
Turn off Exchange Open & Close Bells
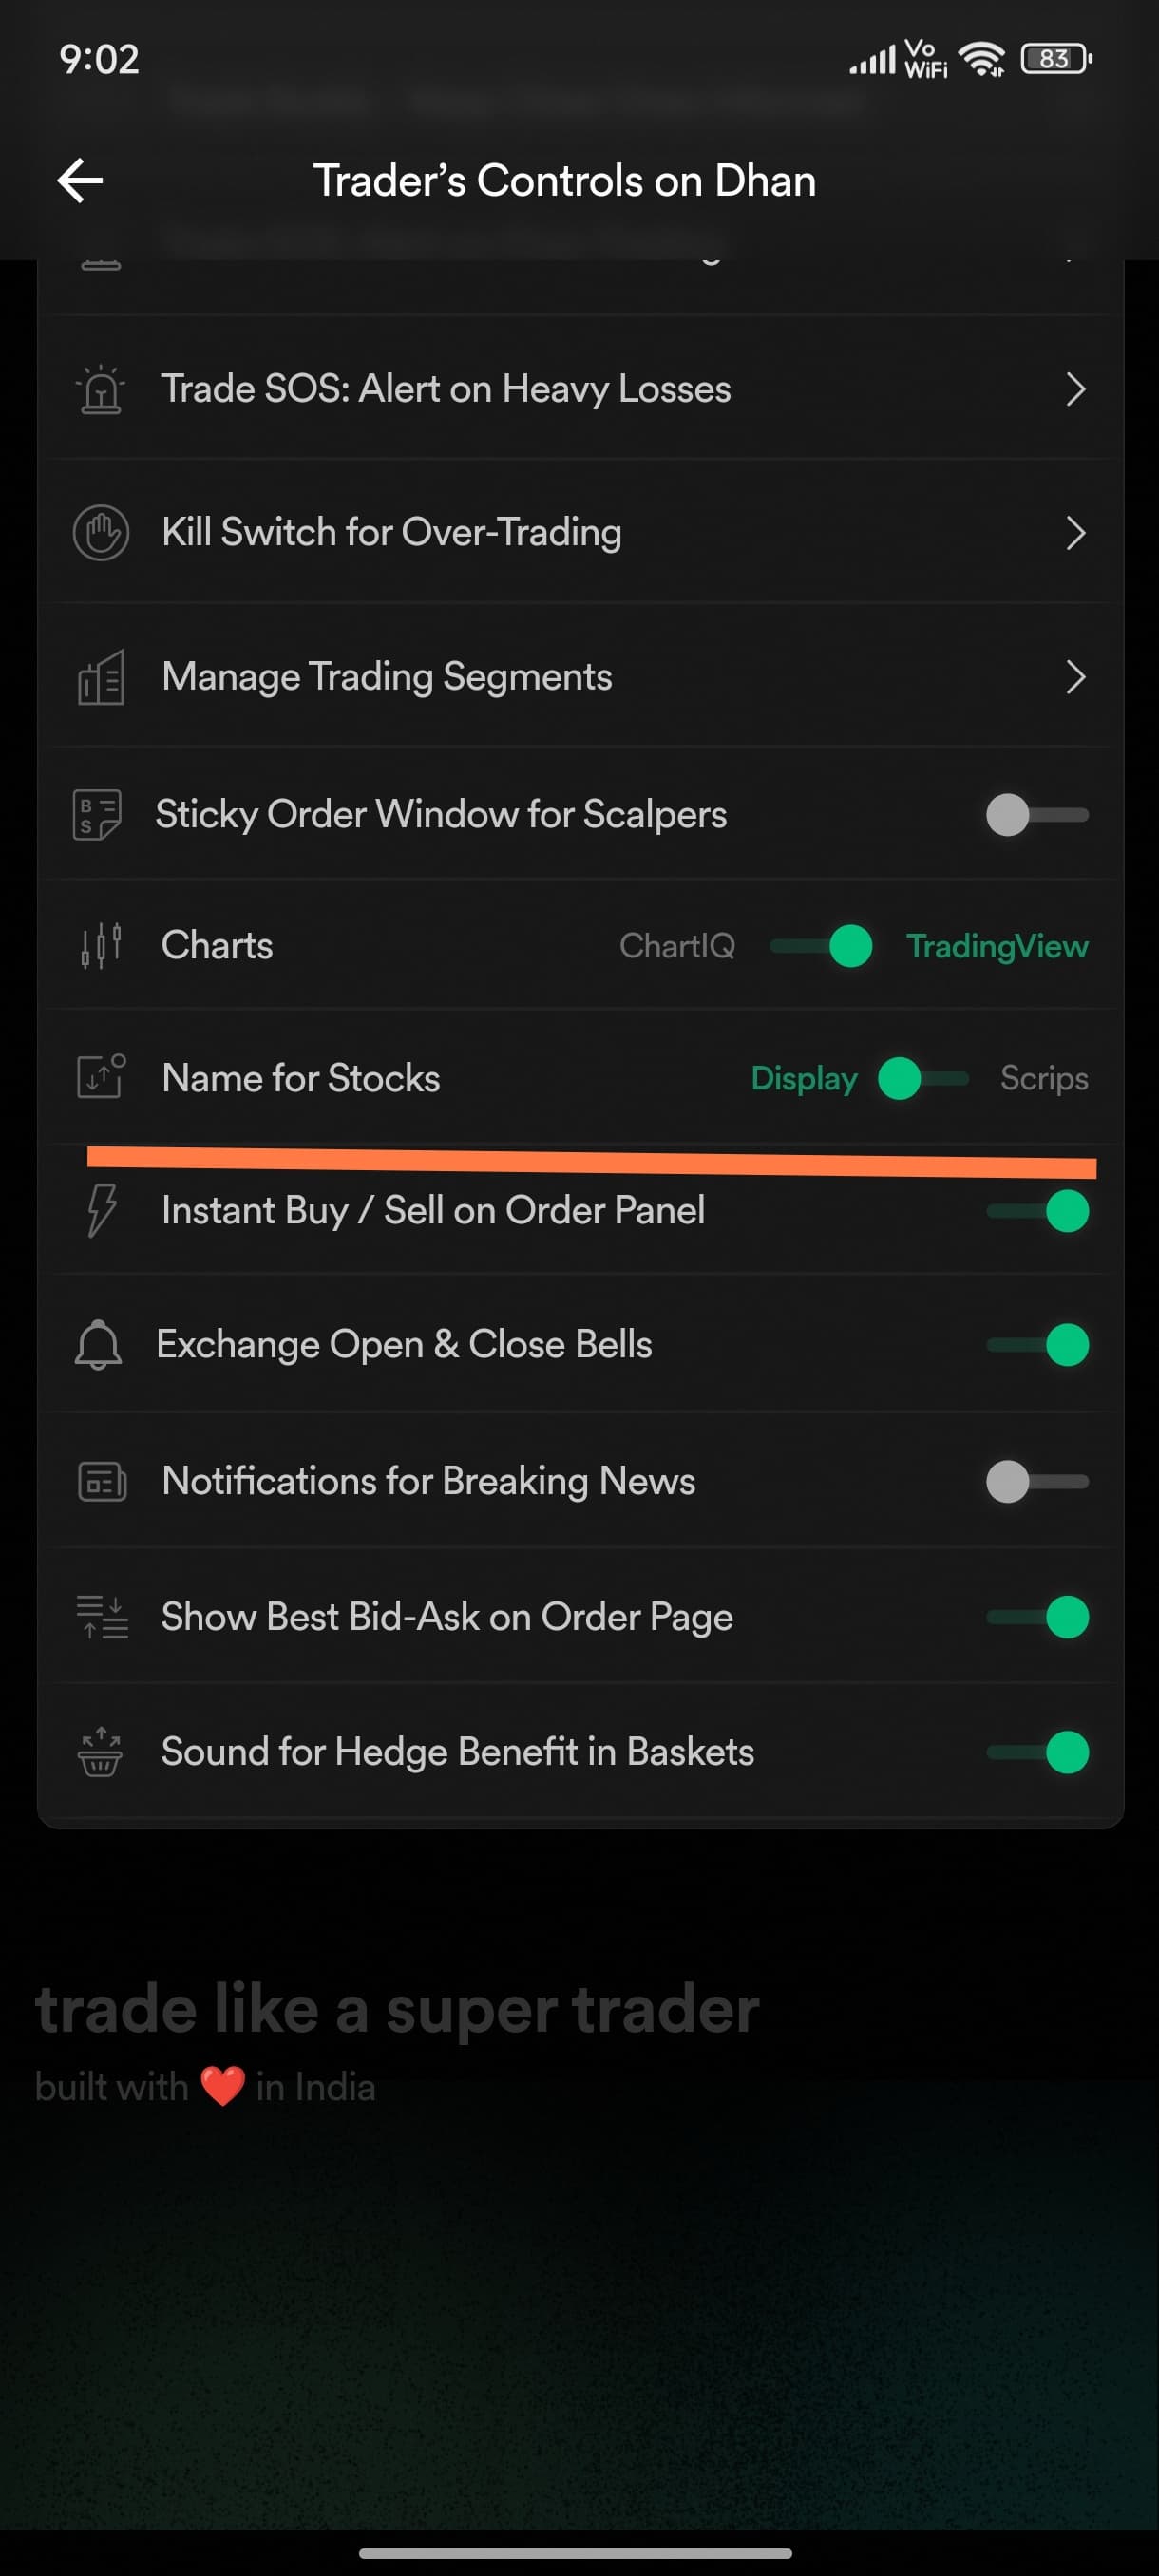point(1038,1345)
